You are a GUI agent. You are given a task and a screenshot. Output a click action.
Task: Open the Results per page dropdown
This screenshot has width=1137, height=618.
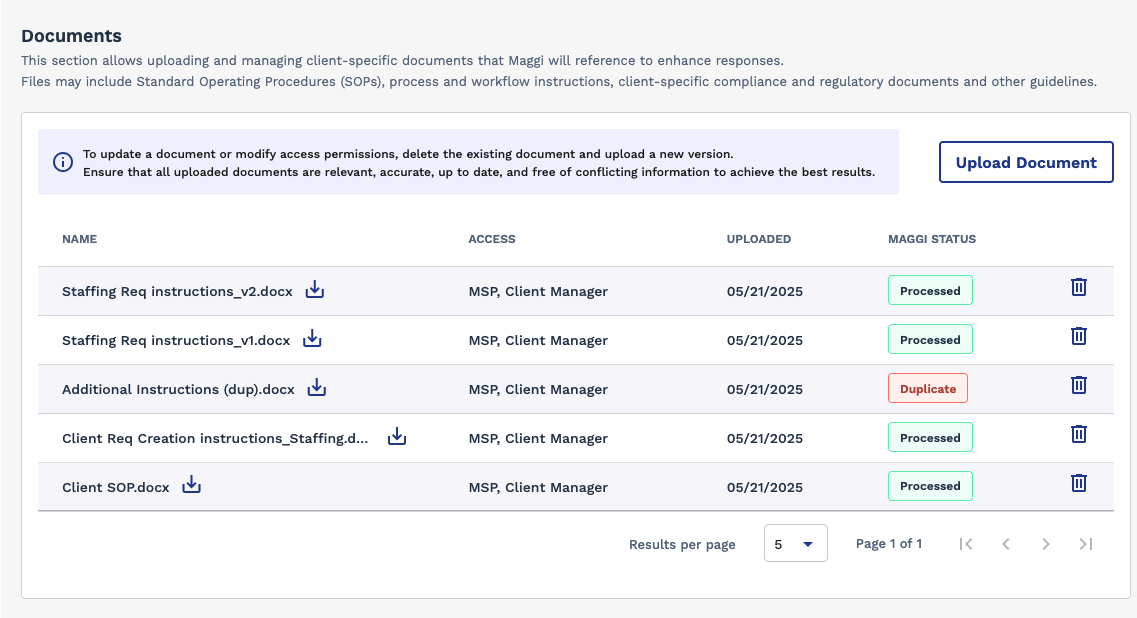[x=795, y=543]
